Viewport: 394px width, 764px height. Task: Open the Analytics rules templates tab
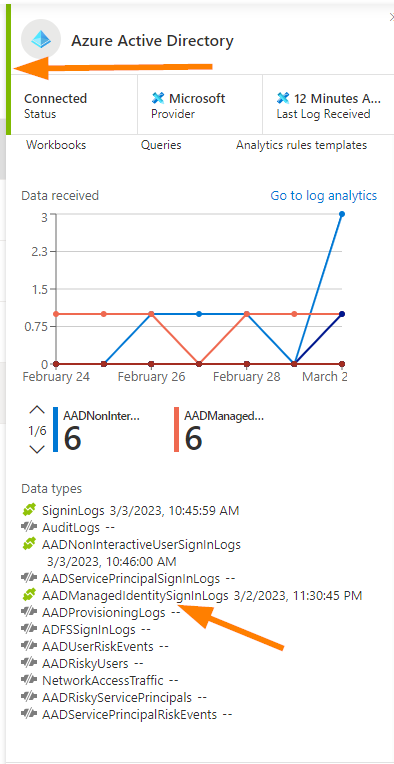point(301,145)
